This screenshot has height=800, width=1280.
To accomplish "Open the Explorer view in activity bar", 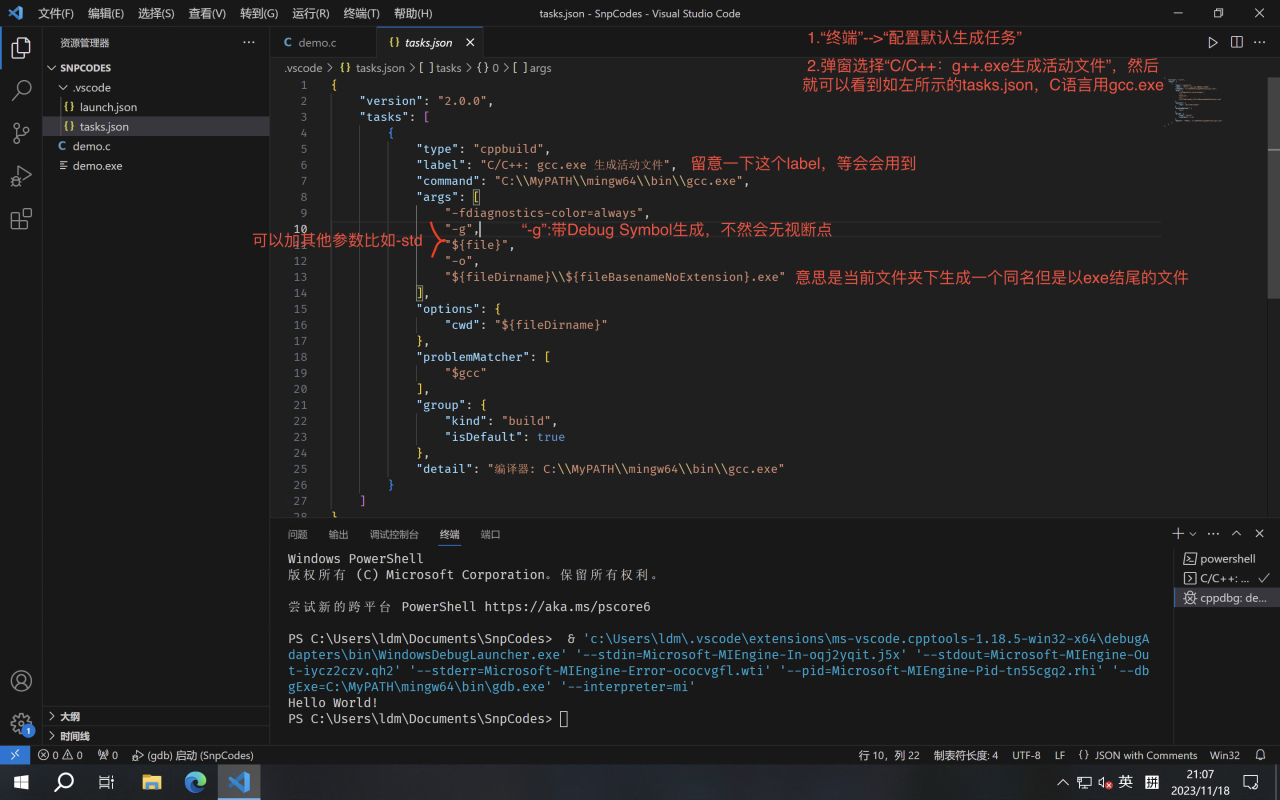I will coord(21,47).
